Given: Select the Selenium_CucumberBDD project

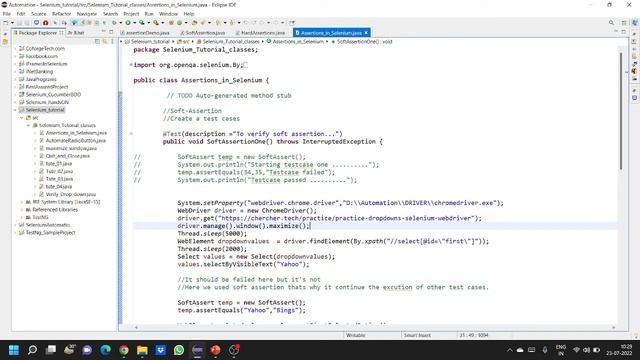Looking at the screenshot, I should tap(50, 95).
